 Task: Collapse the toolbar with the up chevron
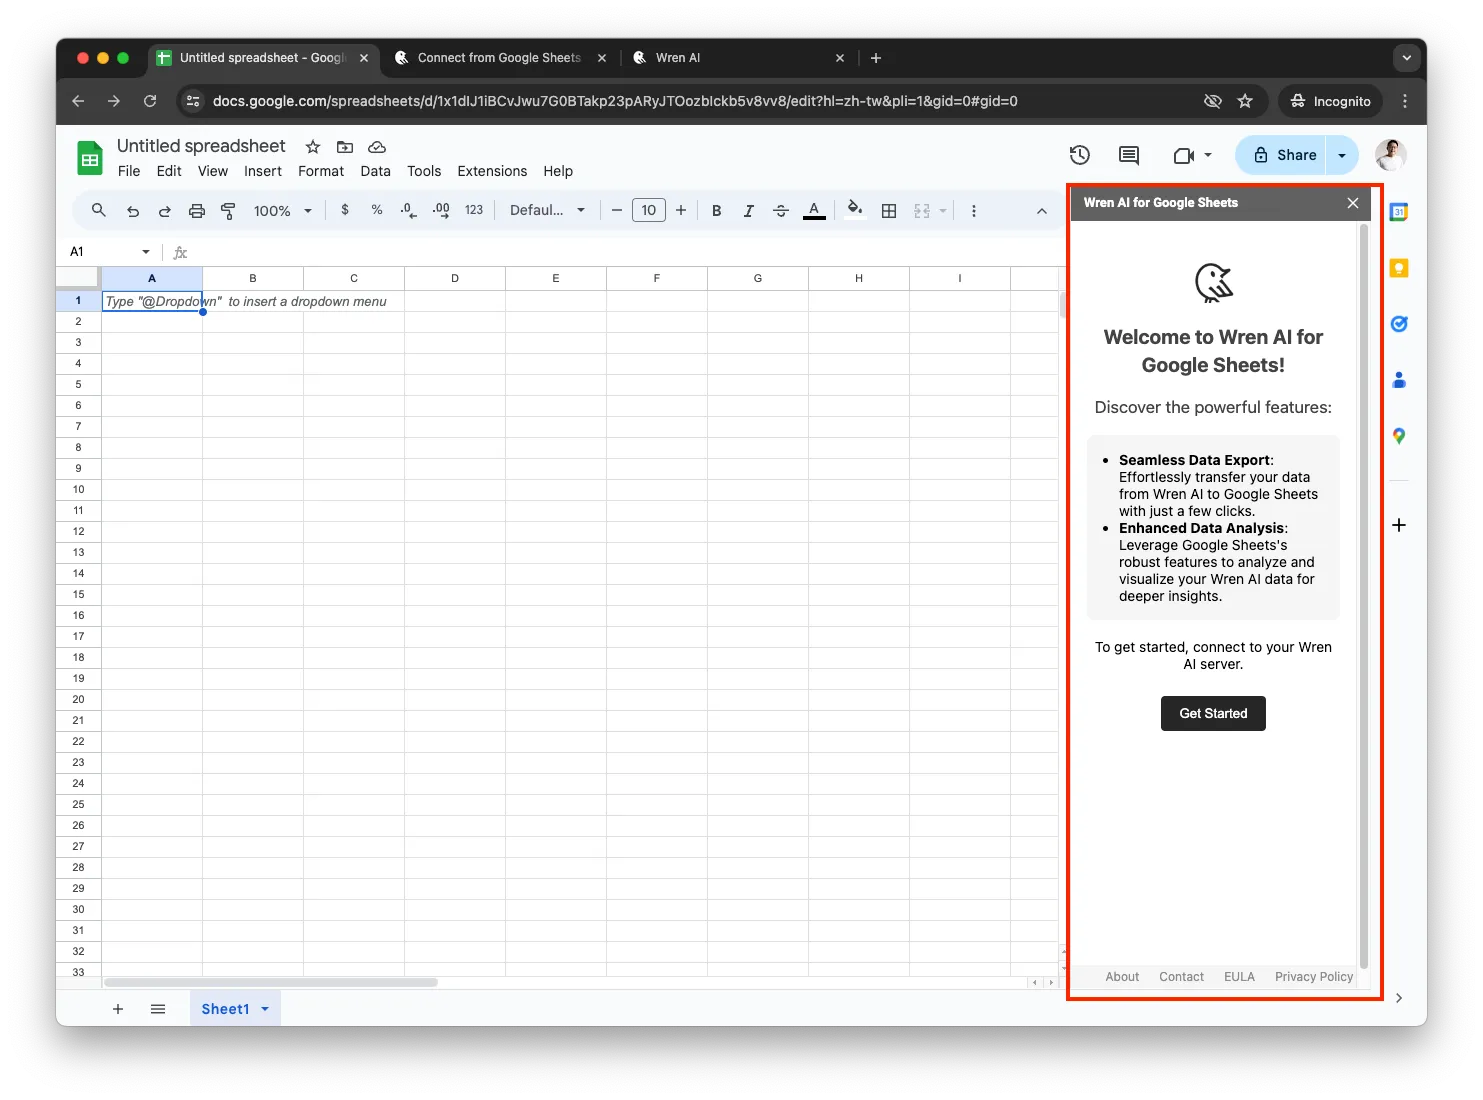click(1042, 211)
